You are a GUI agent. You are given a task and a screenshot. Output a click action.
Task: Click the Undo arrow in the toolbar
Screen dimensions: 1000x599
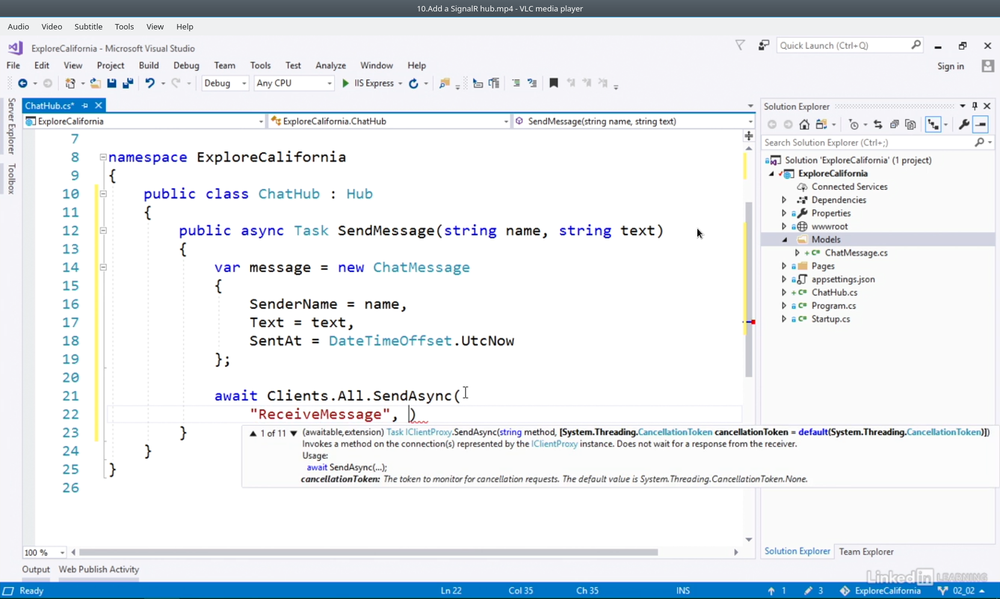point(149,84)
